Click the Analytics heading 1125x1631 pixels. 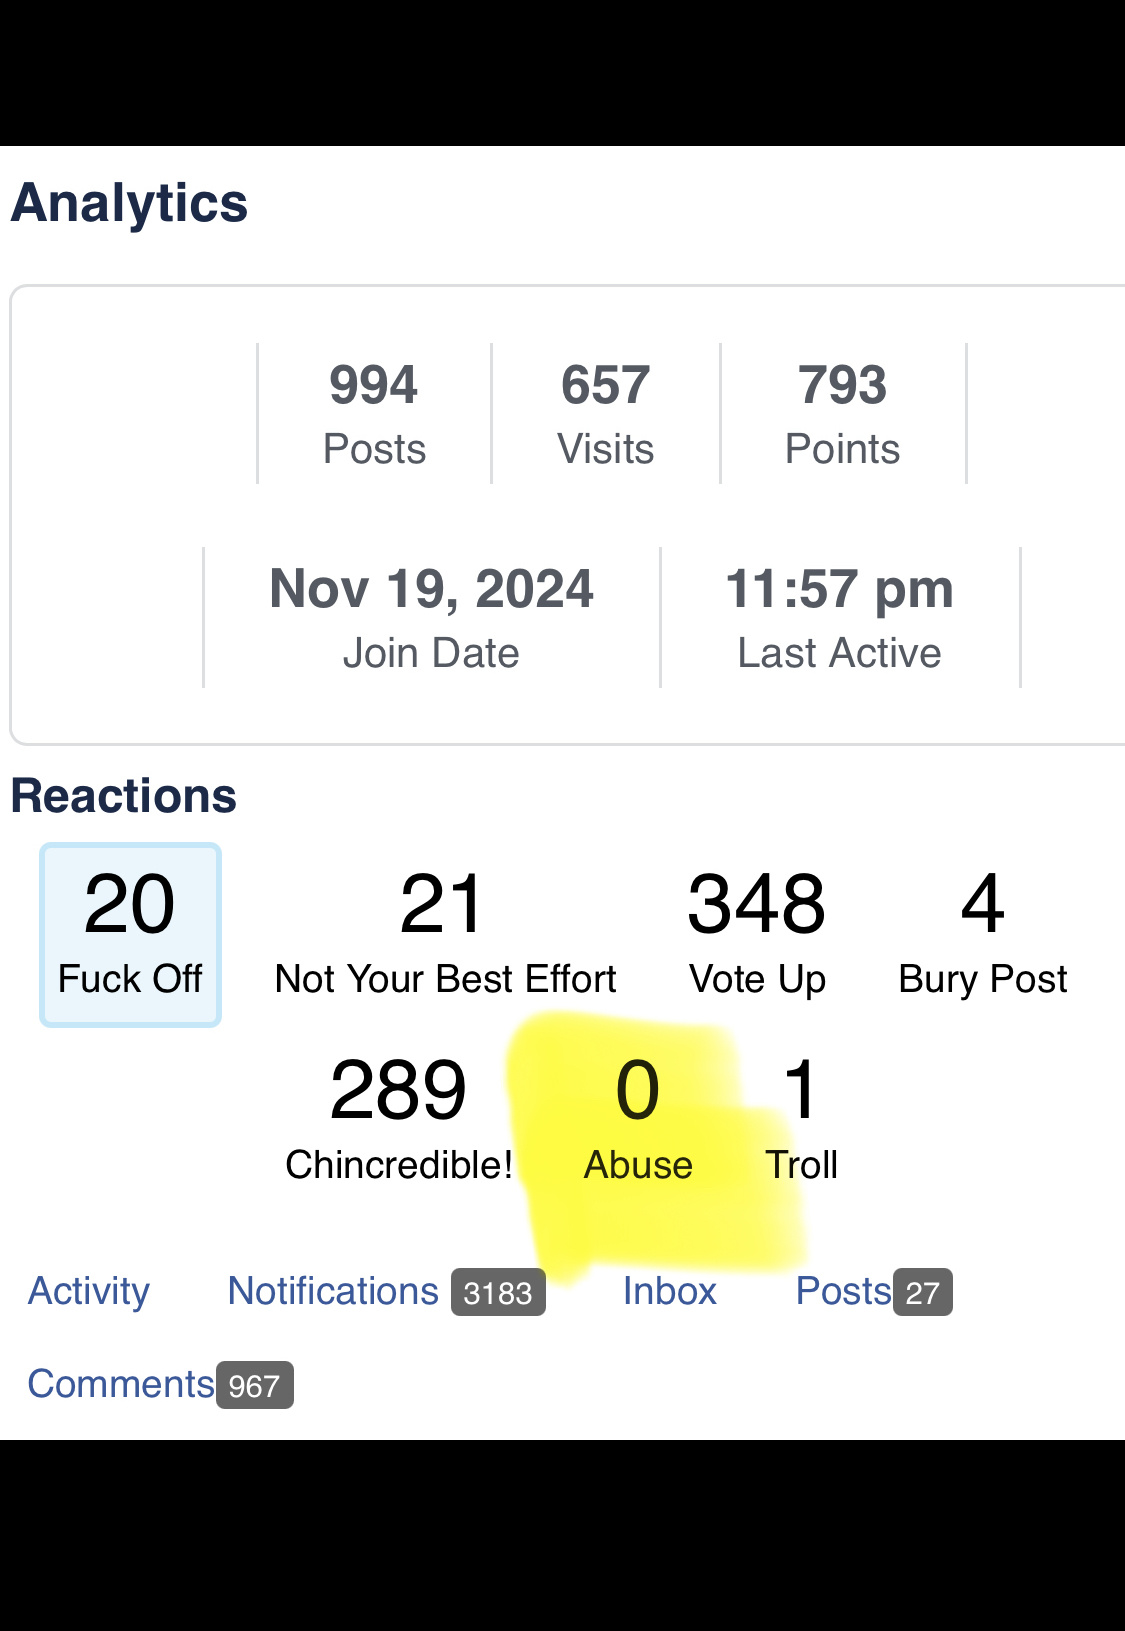coord(129,203)
